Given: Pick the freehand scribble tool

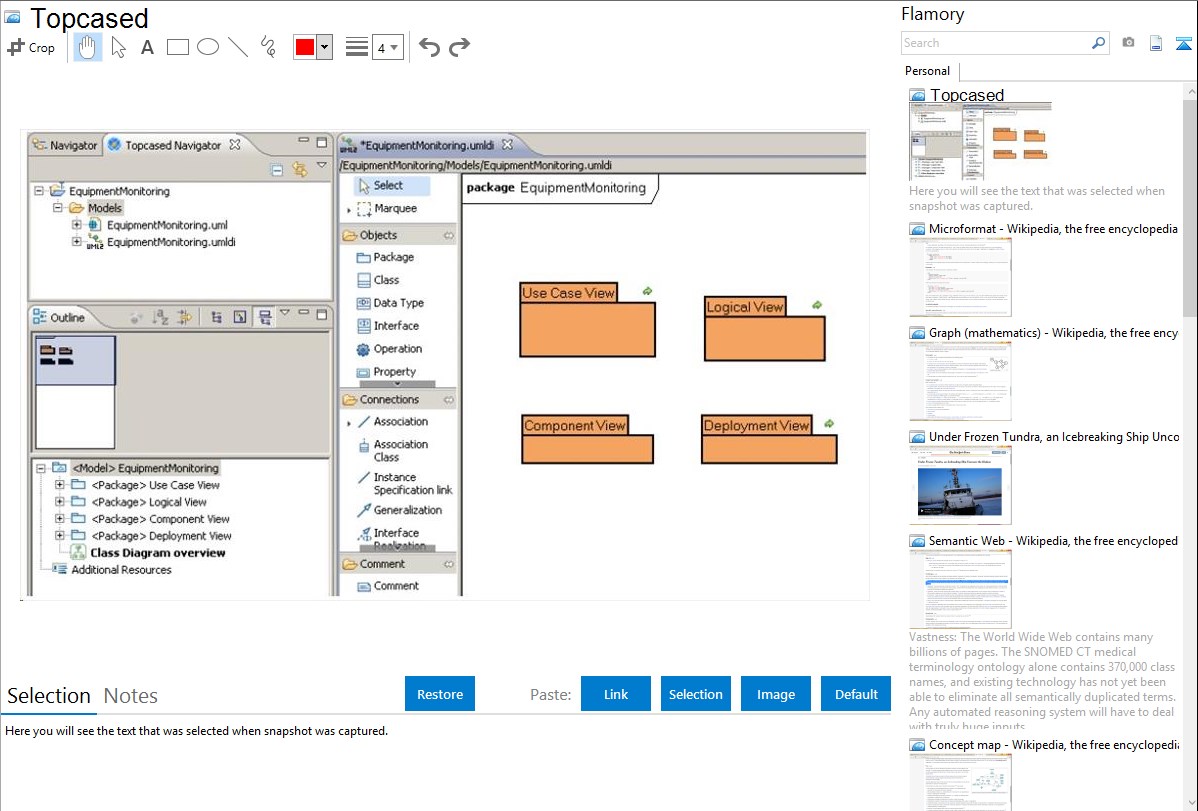Looking at the screenshot, I should pyautogui.click(x=268, y=47).
